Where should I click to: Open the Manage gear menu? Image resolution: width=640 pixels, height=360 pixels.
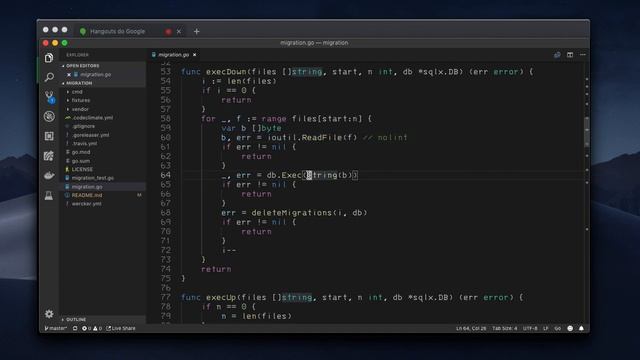(49, 314)
